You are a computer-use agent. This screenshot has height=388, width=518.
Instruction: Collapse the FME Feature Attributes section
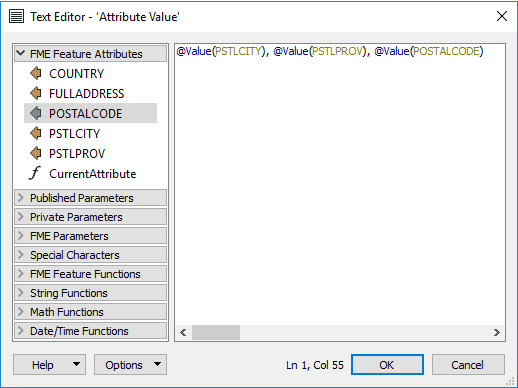(x=90, y=54)
